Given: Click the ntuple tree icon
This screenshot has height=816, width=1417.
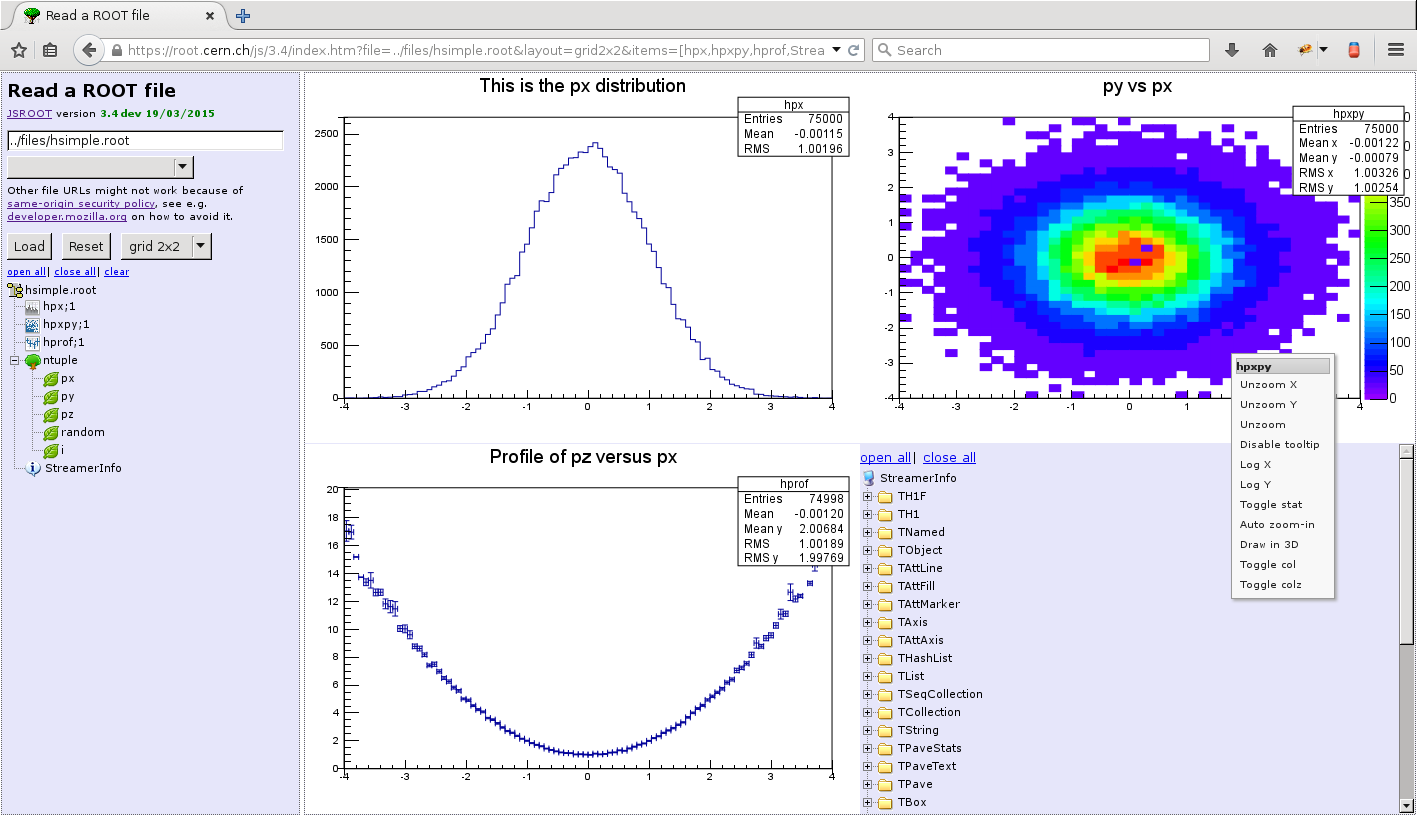Looking at the screenshot, I should pos(33,361).
